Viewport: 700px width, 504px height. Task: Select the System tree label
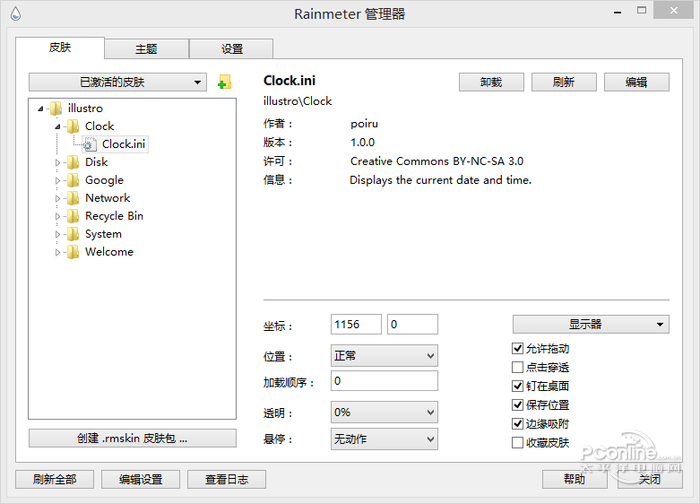[x=104, y=234]
